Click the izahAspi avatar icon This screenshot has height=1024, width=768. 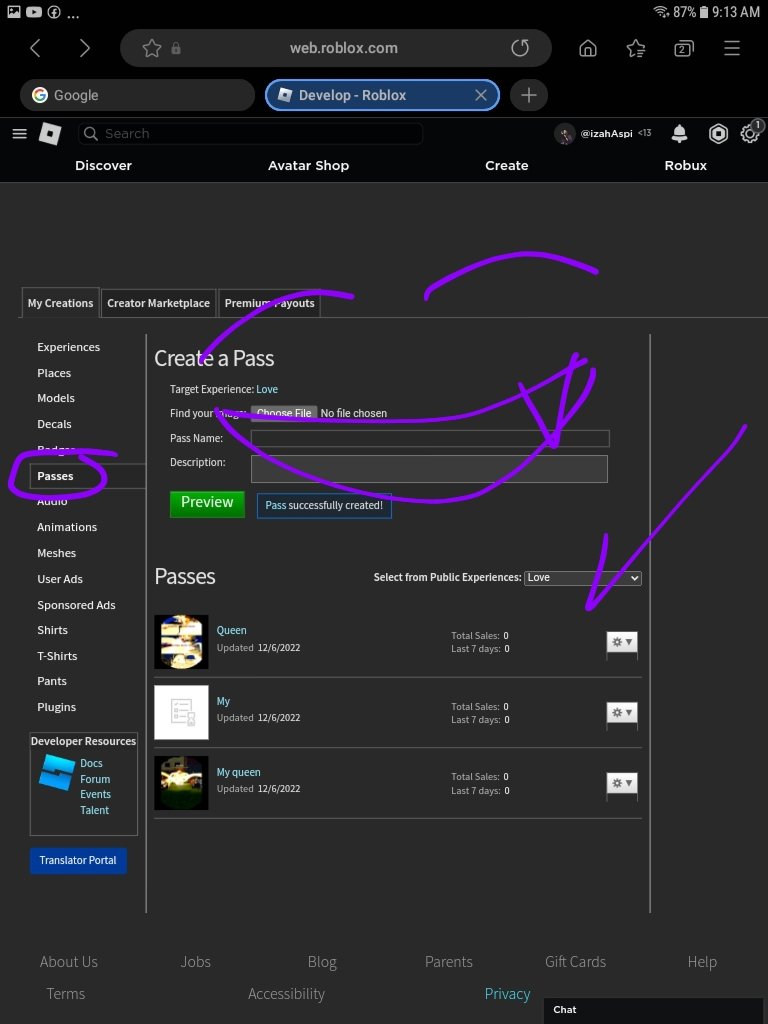point(564,134)
